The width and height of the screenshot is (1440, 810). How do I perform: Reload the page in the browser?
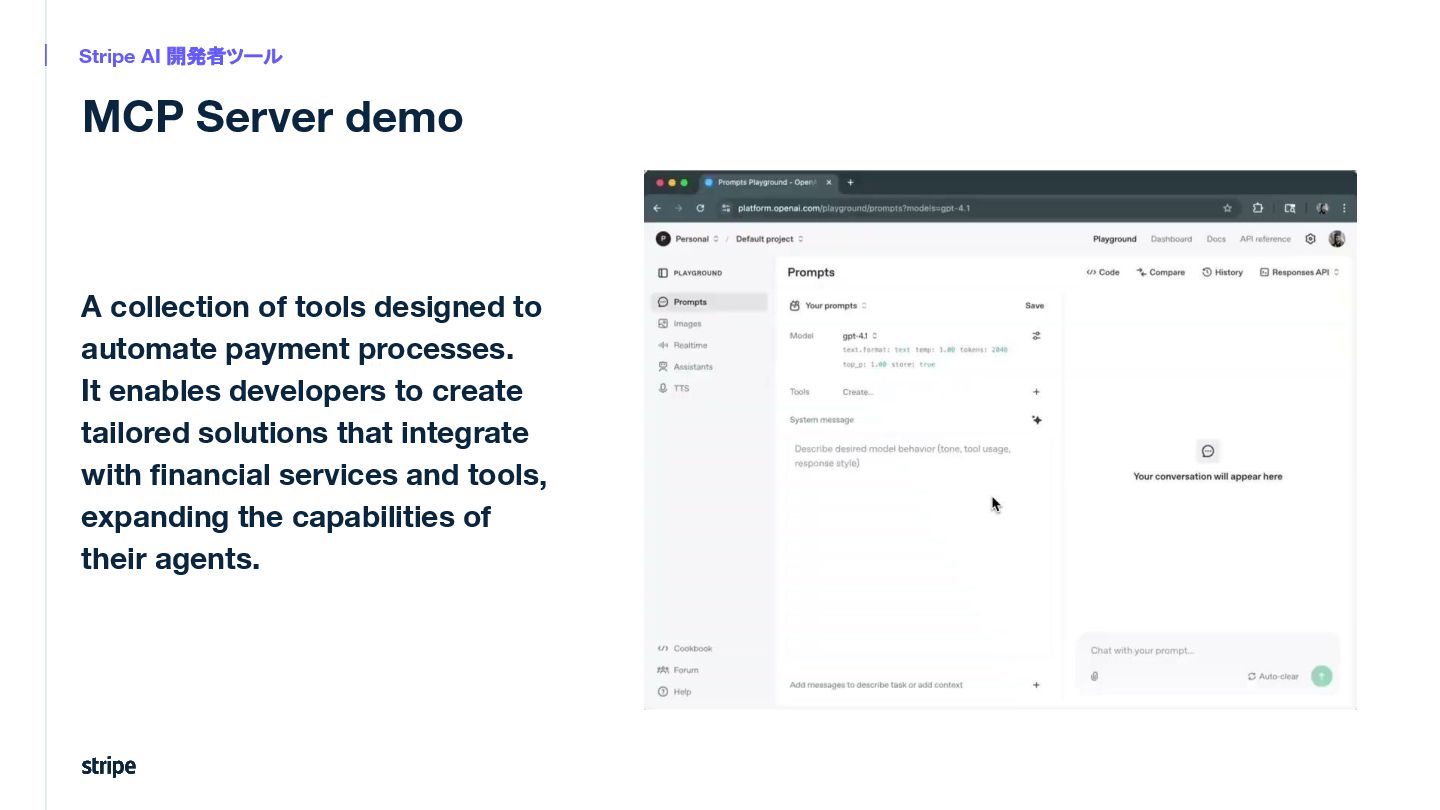click(x=700, y=208)
